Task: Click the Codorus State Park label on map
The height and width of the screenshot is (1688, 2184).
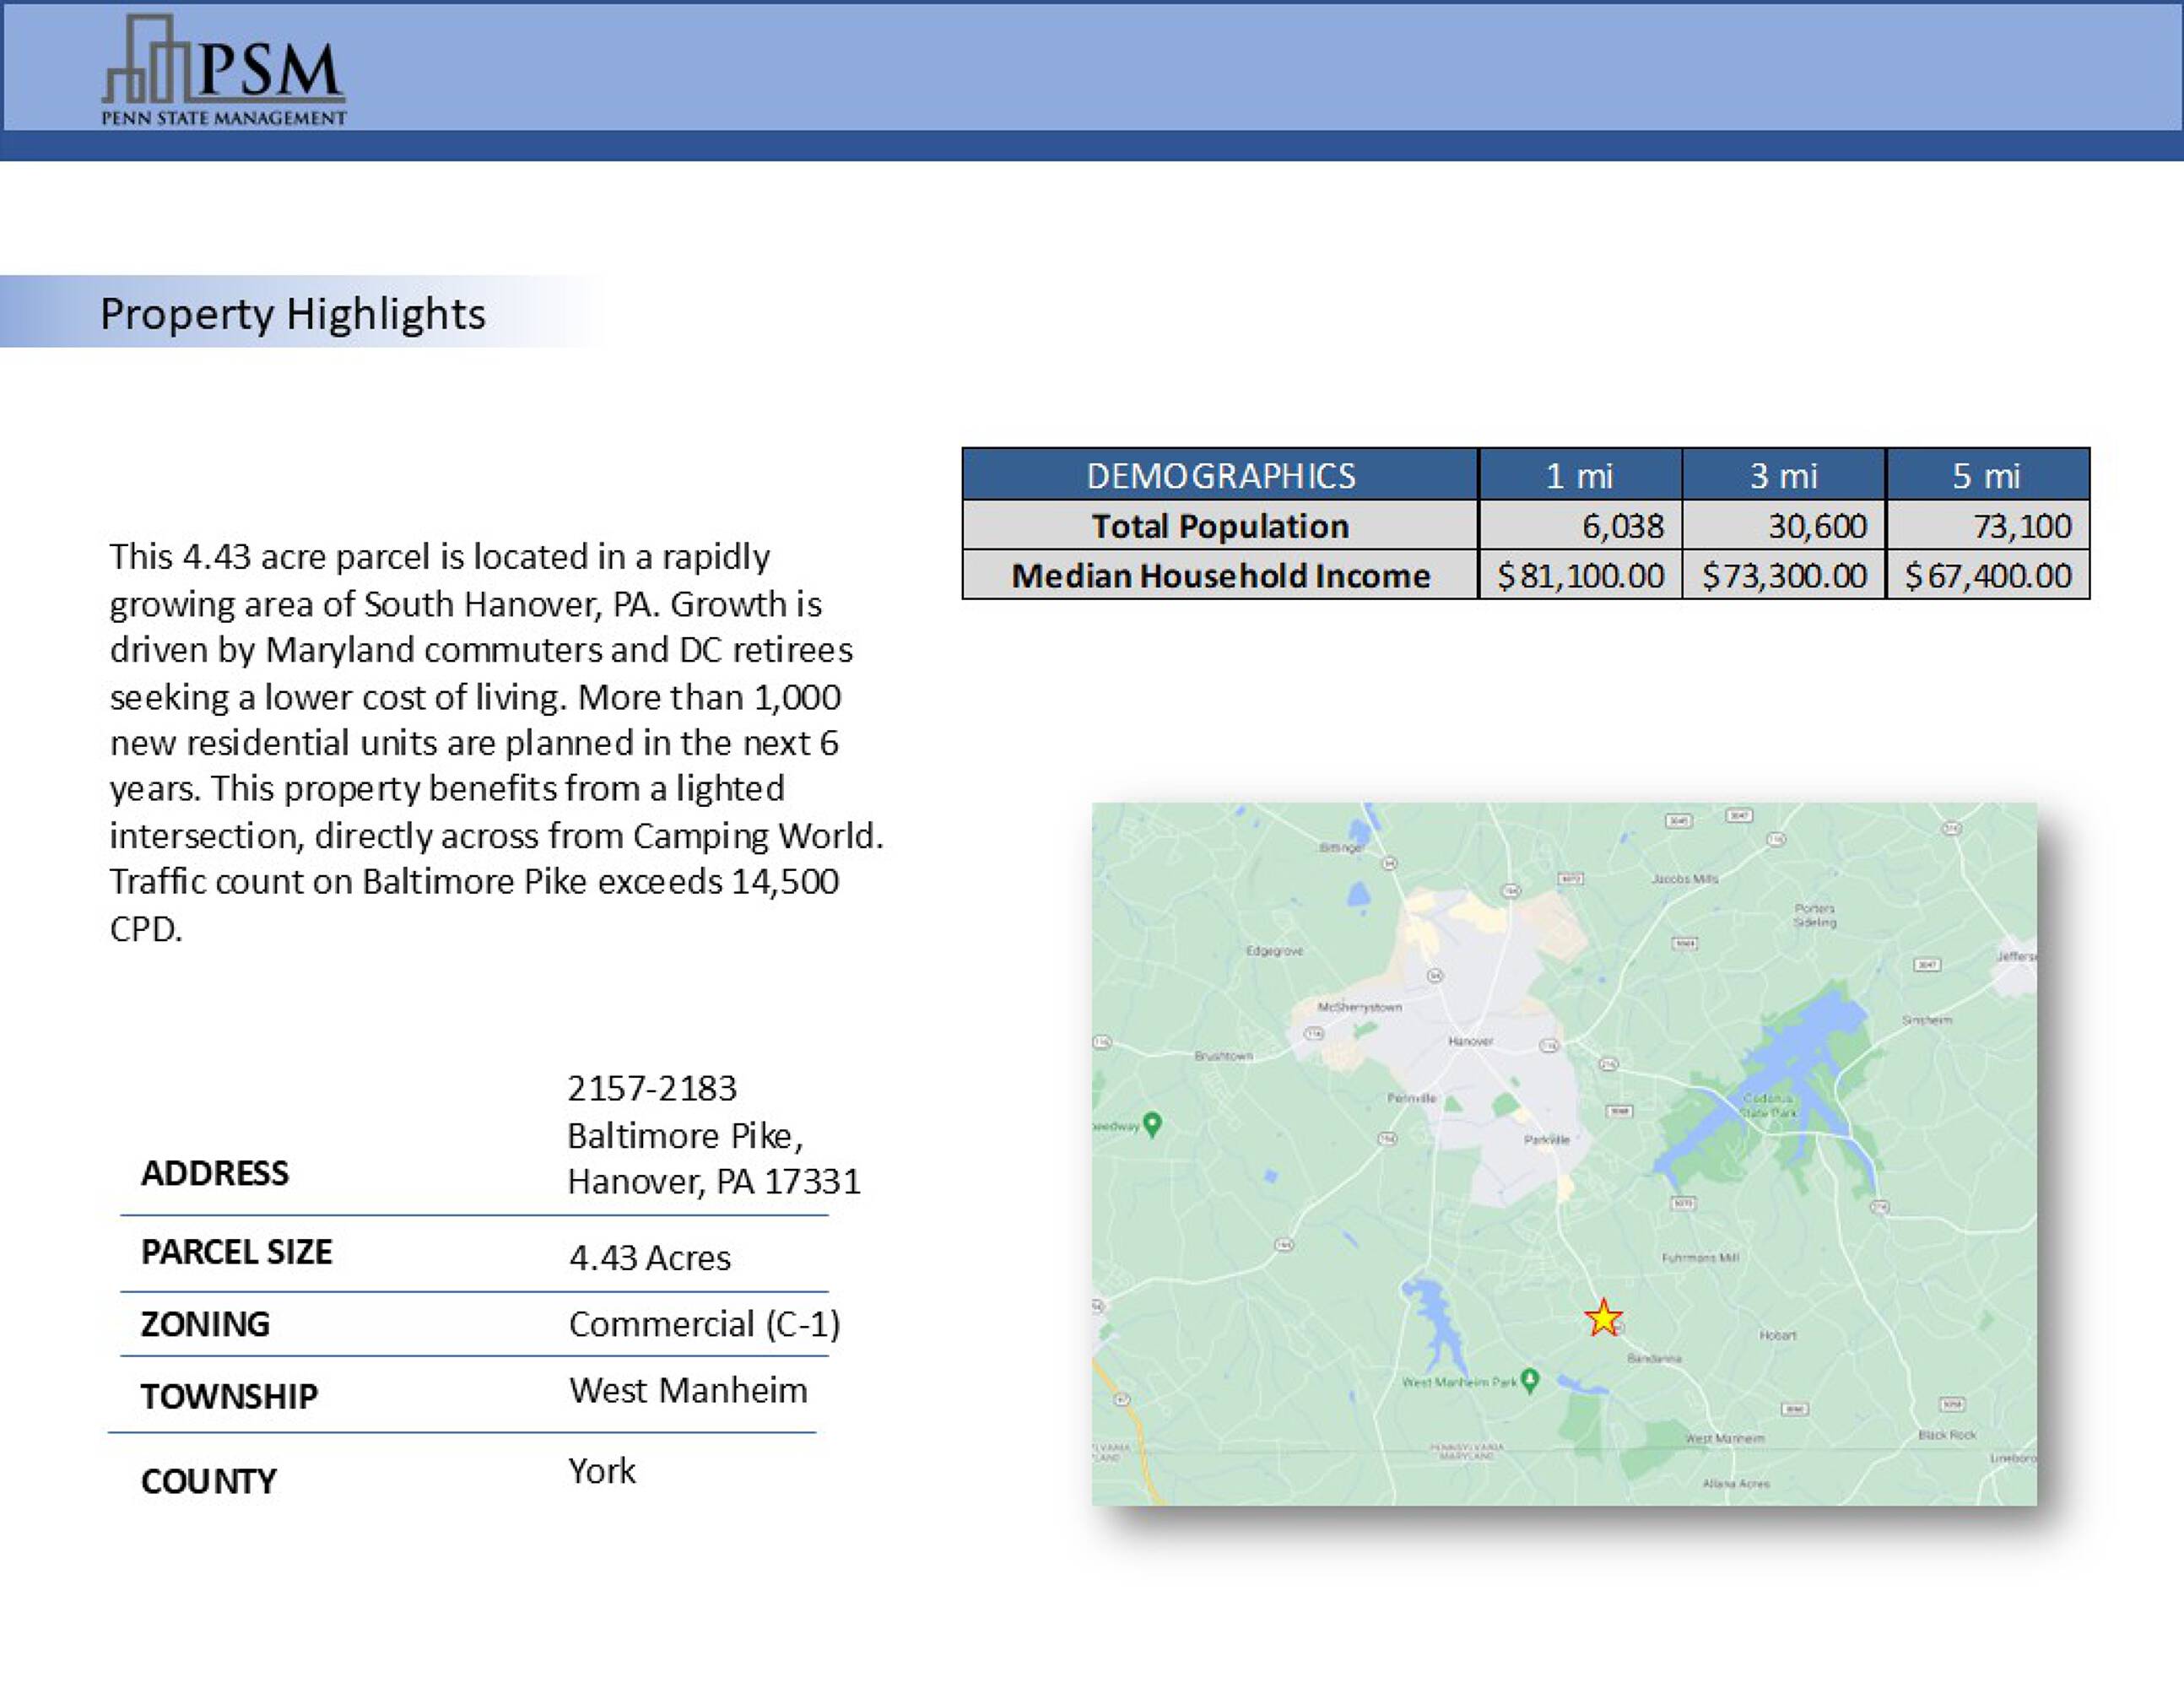Action: (1769, 1105)
